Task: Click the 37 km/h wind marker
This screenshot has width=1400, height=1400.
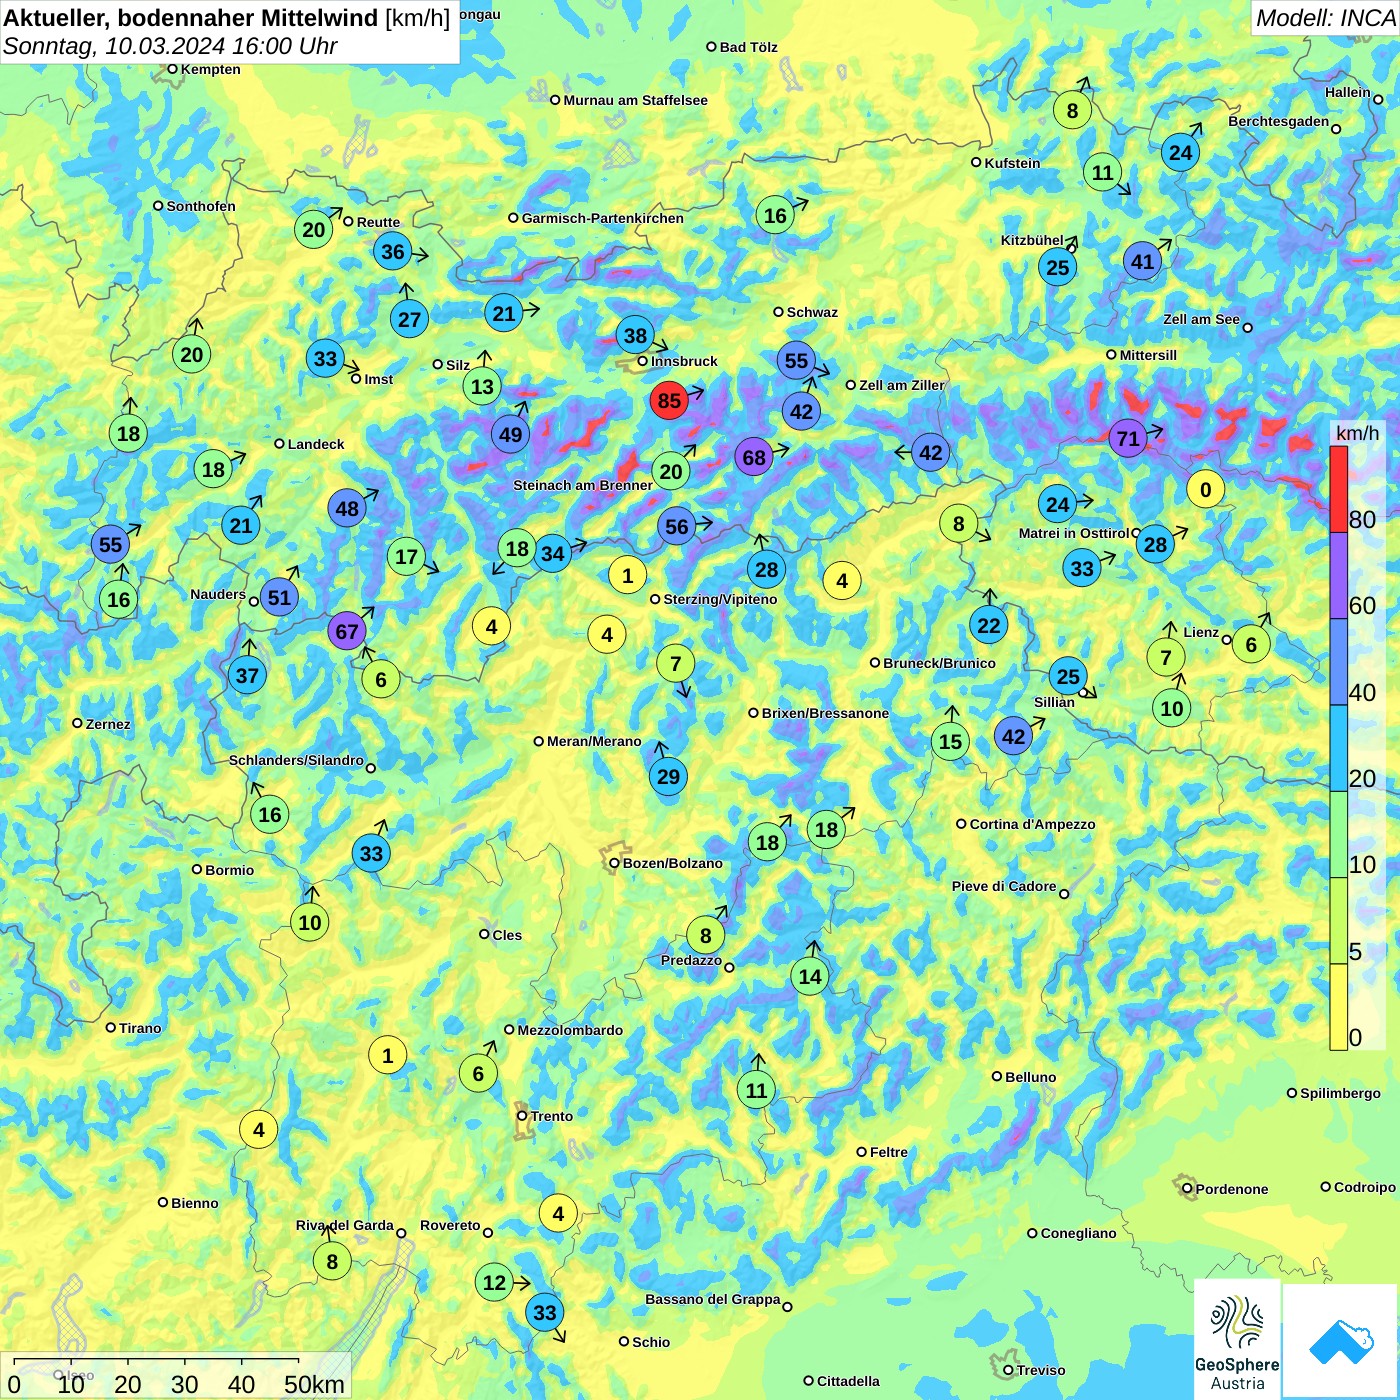Action: click(247, 675)
